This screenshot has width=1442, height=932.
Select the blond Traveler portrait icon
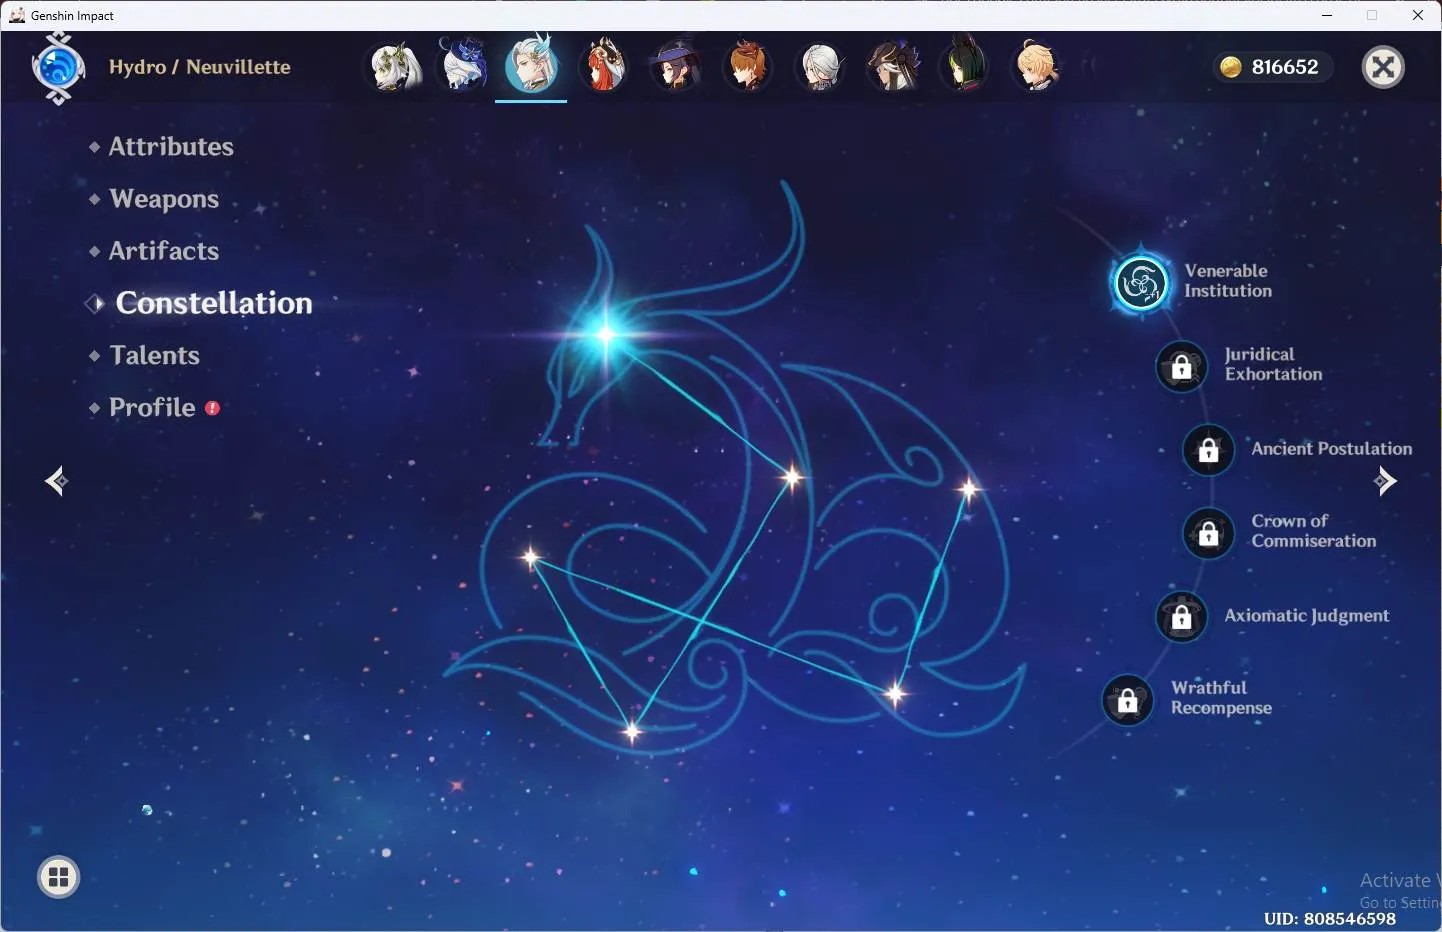pyautogui.click(x=1036, y=66)
